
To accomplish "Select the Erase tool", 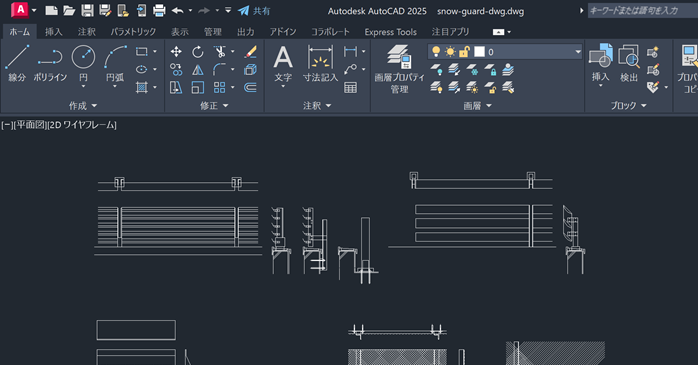I will click(250, 52).
